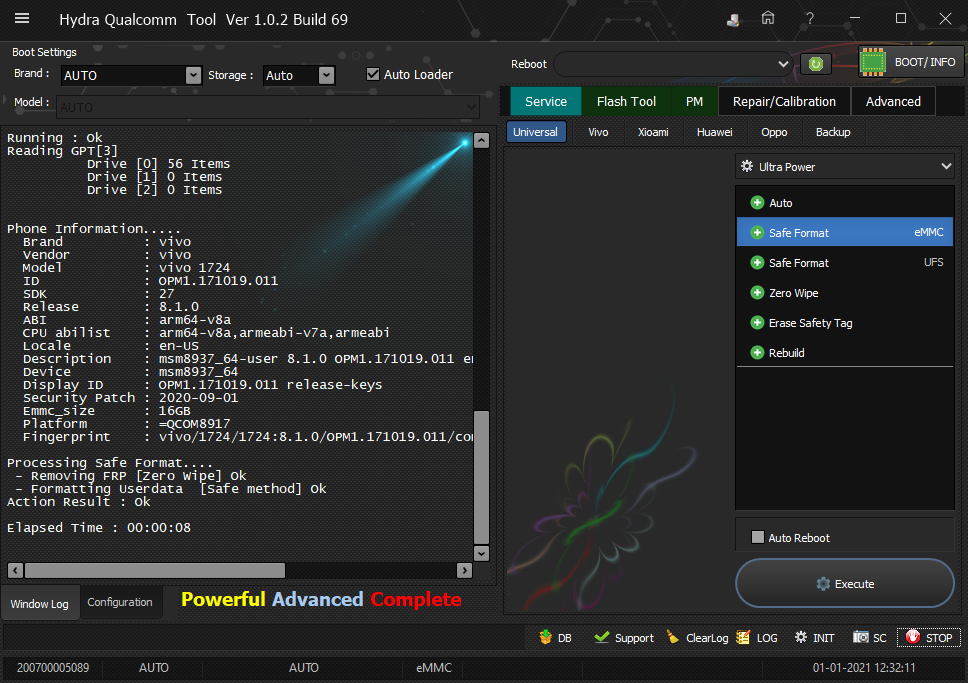The height and width of the screenshot is (683, 968).
Task: Open the Xioami sub-tab
Action: (653, 132)
